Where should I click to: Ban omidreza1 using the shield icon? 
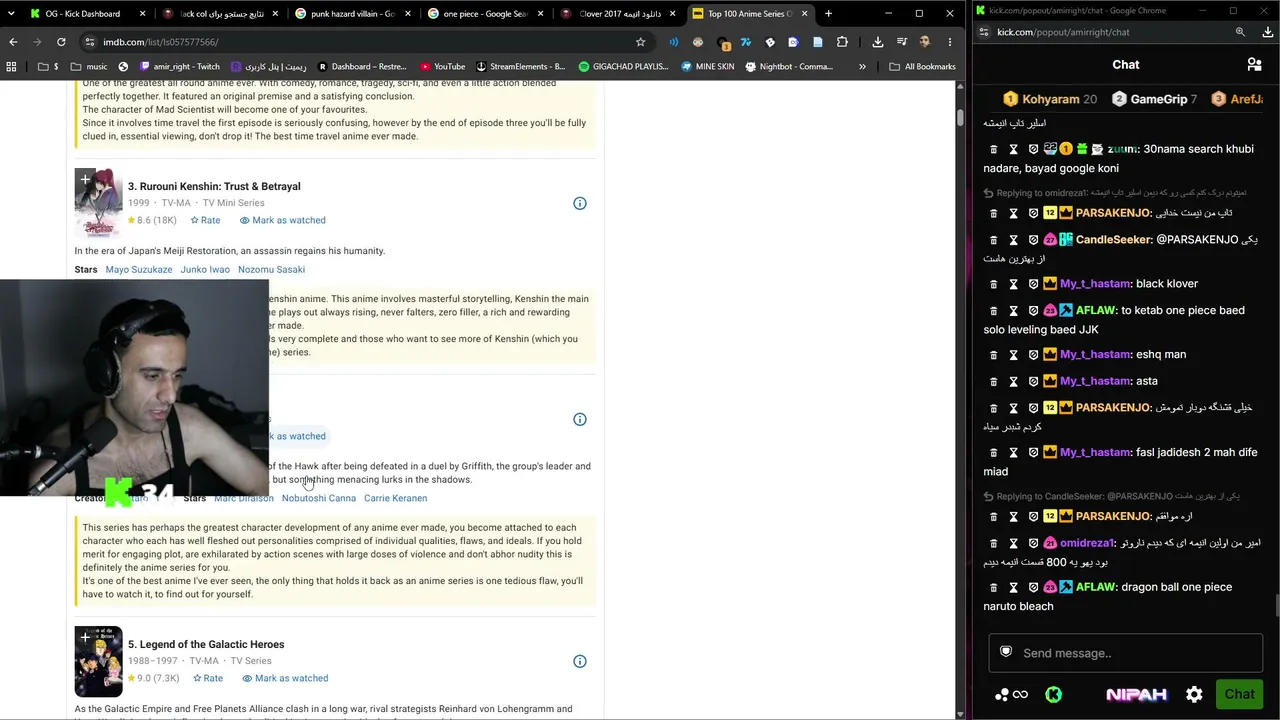tap(1033, 543)
